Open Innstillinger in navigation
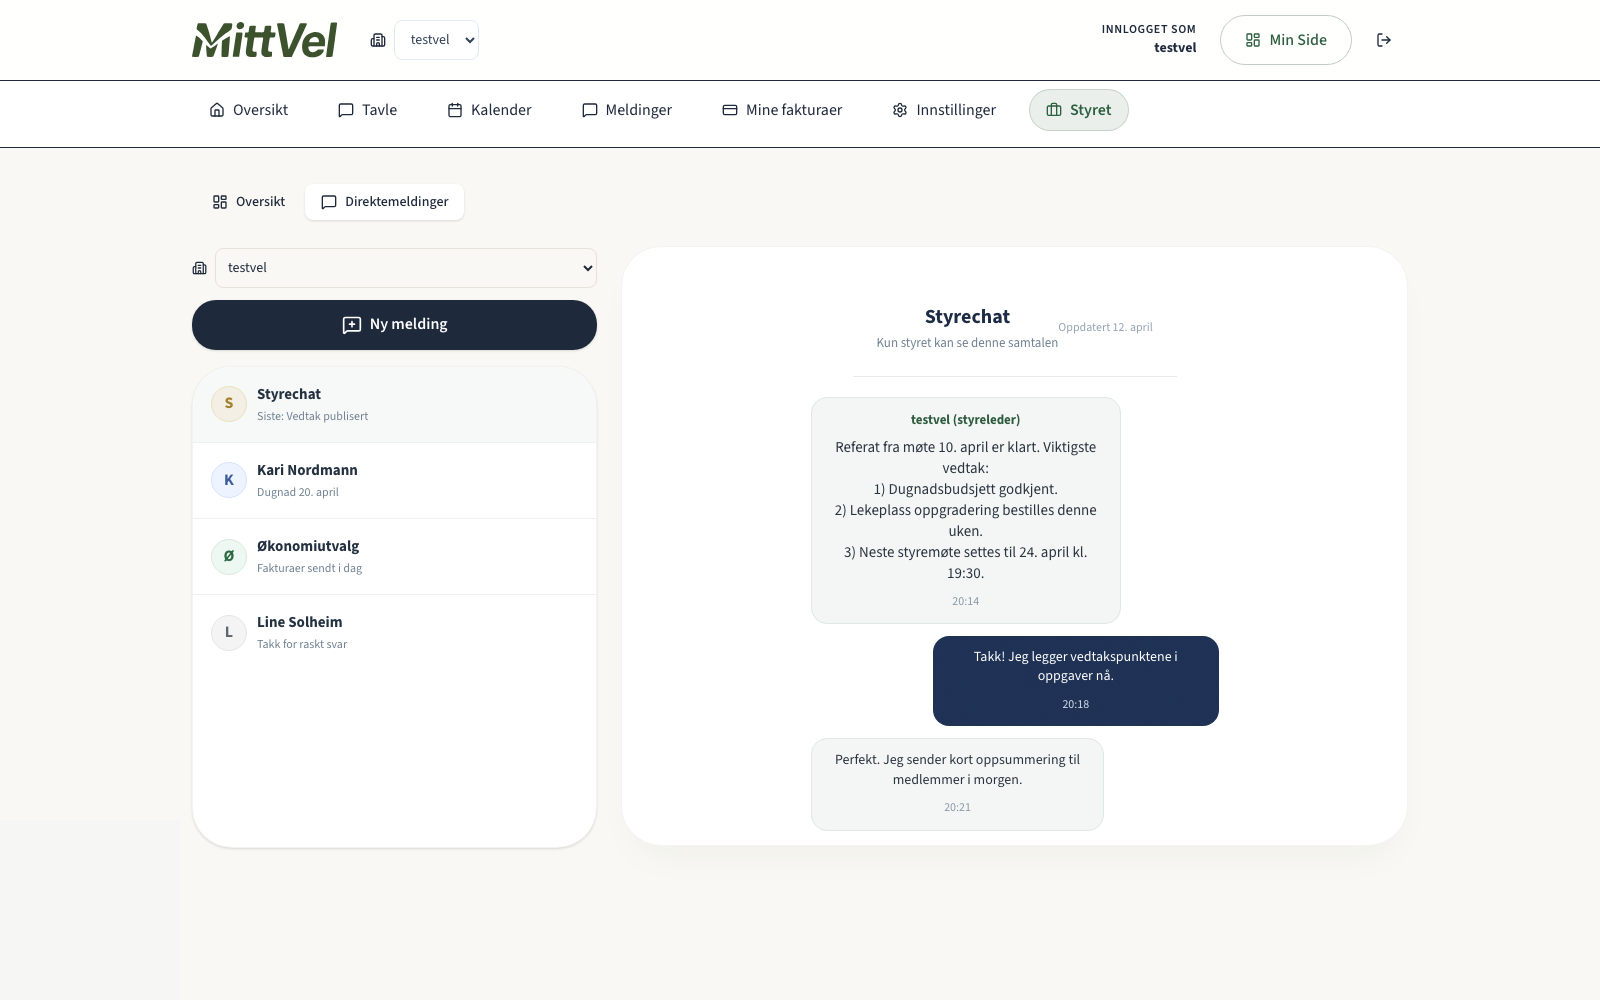This screenshot has width=1600, height=1000. (944, 110)
